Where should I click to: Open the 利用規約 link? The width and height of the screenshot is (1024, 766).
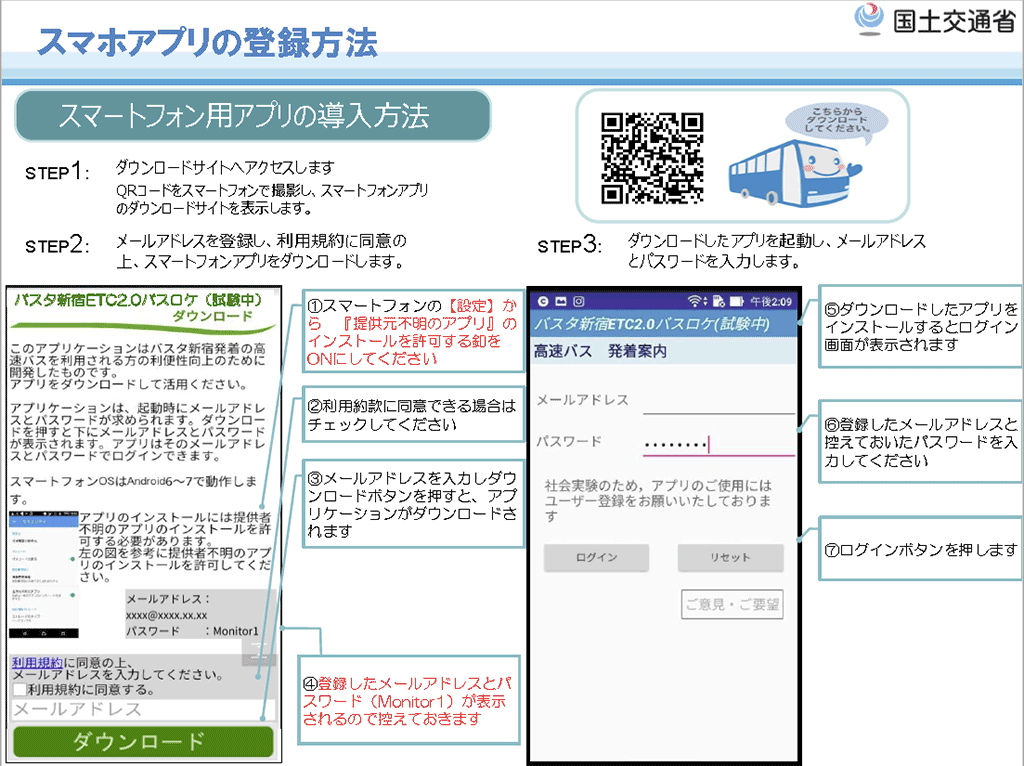pos(37,663)
